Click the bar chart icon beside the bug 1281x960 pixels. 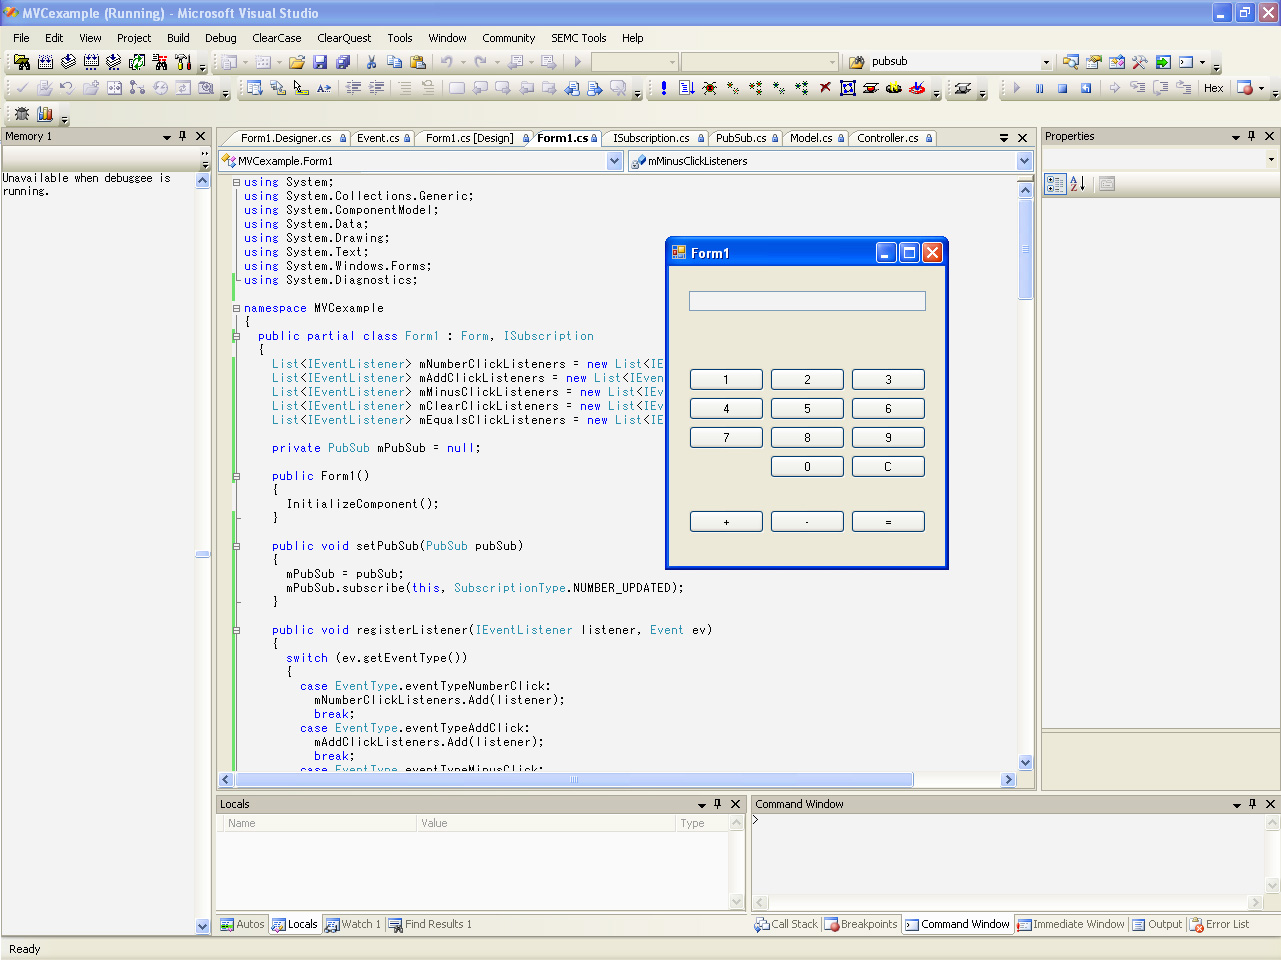tap(45, 114)
